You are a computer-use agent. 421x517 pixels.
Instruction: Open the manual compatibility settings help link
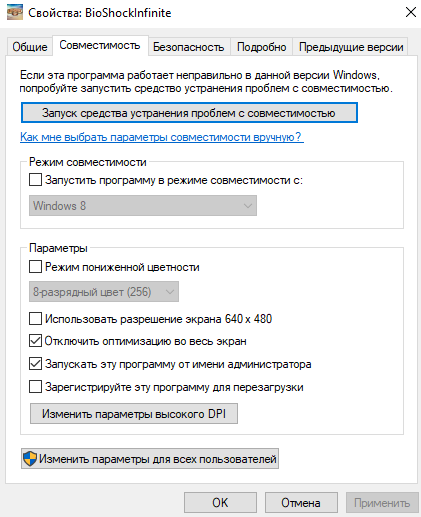point(162,137)
